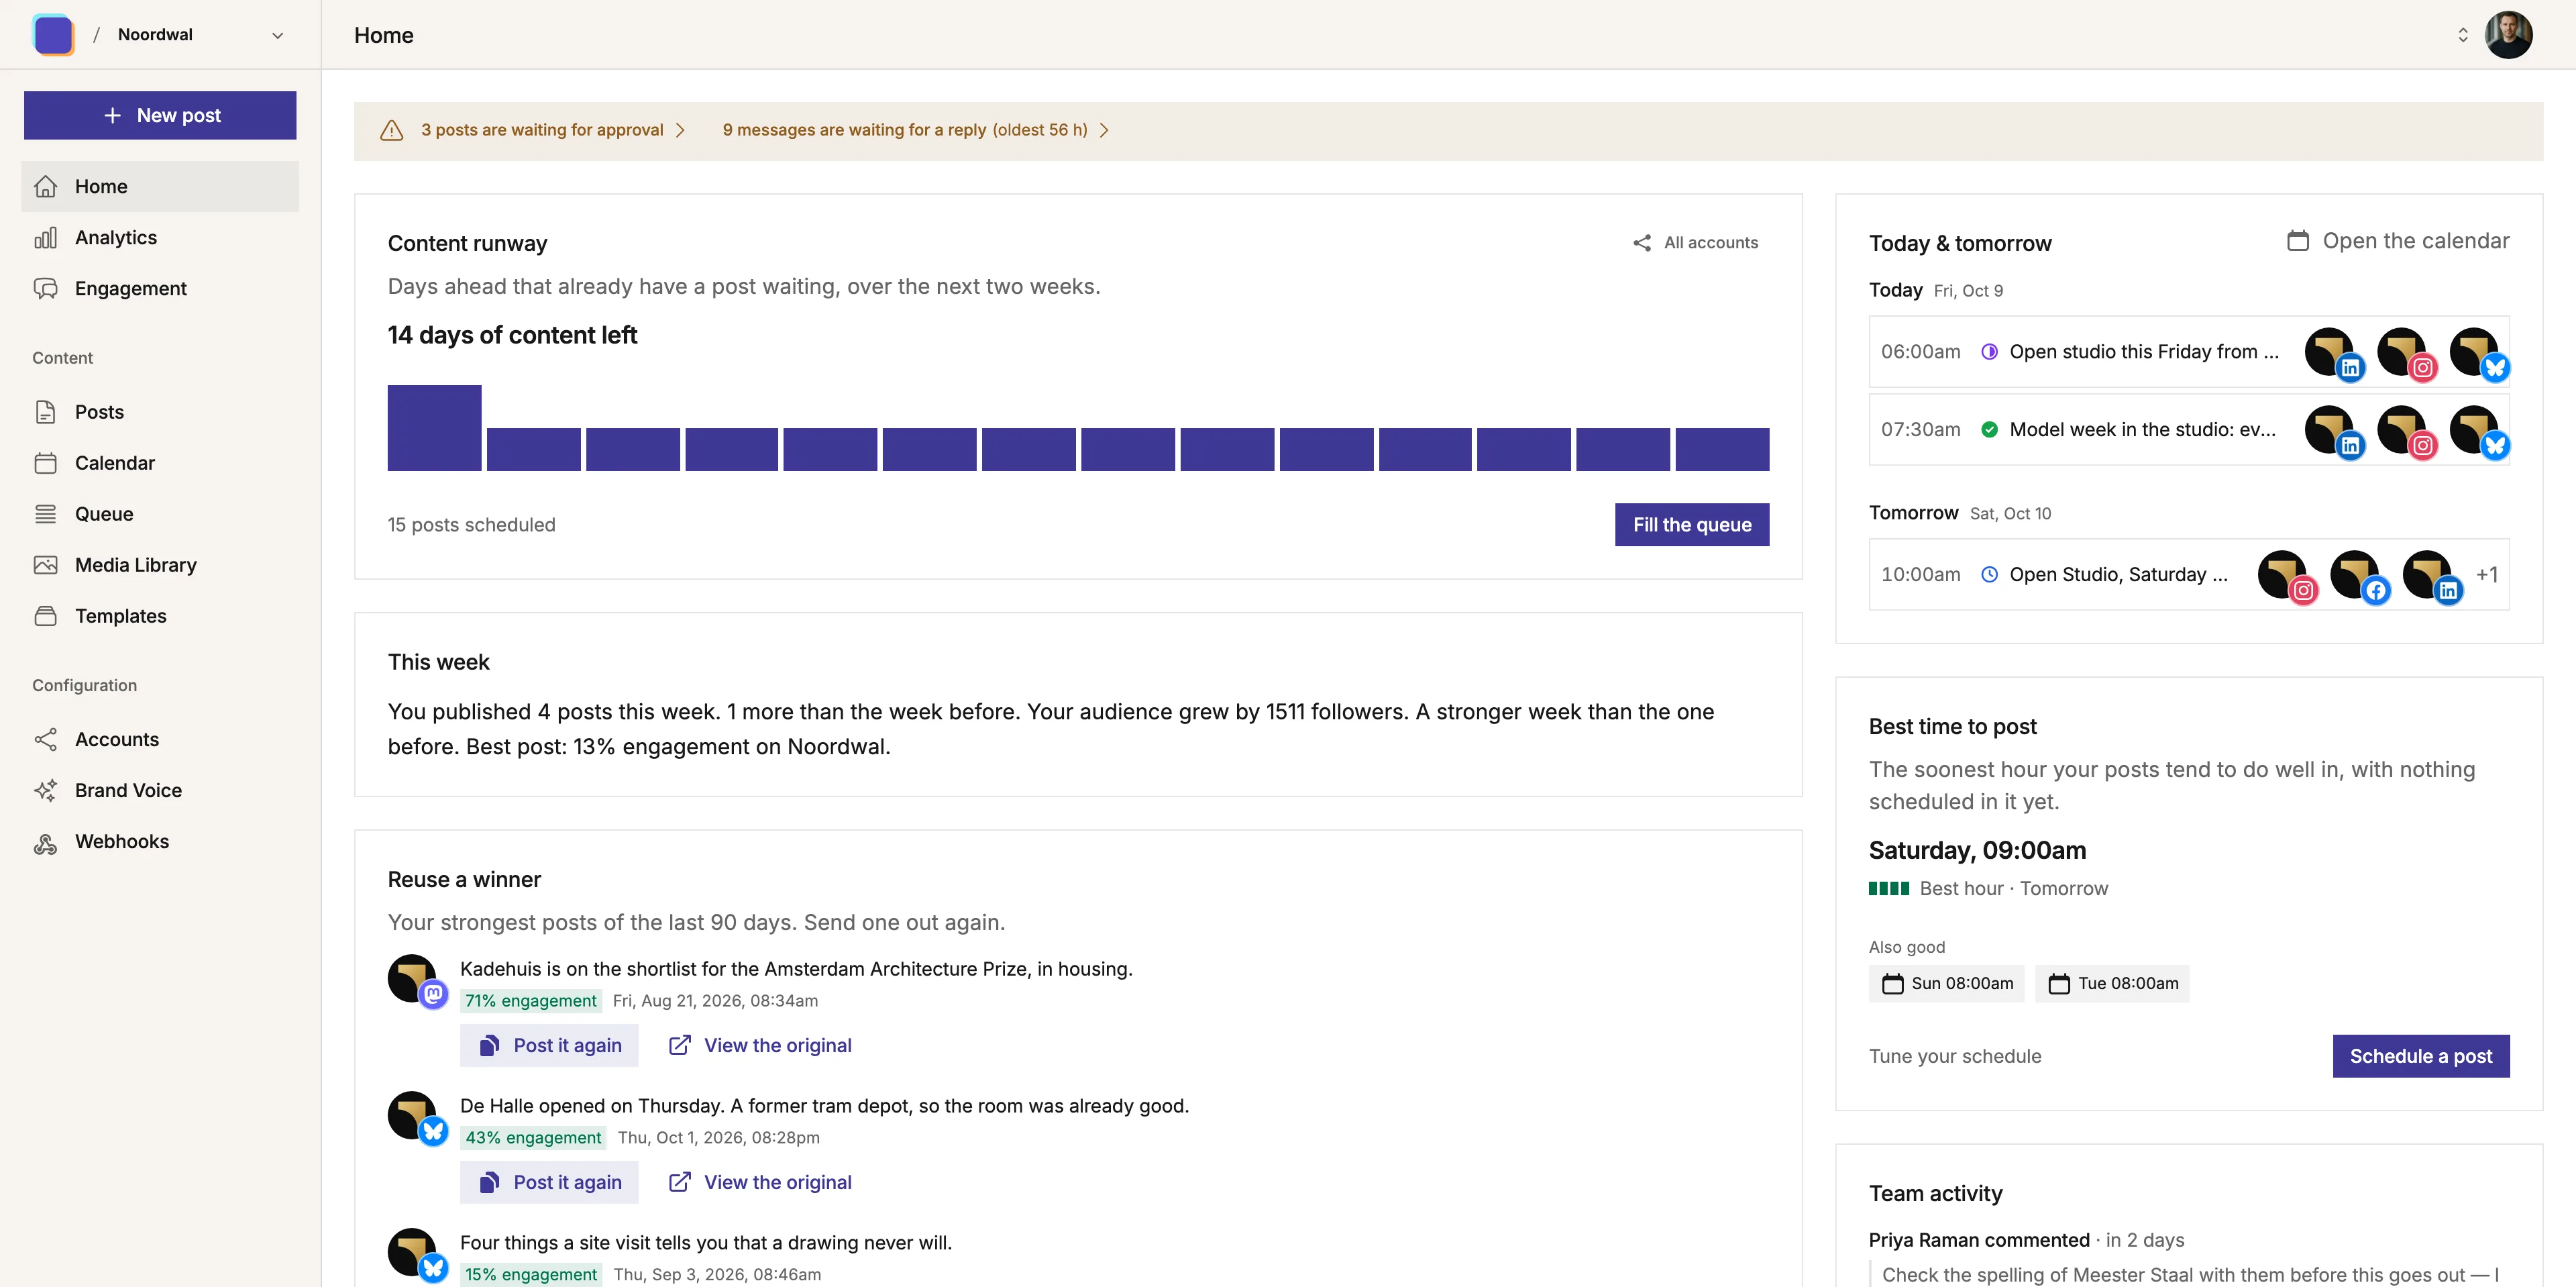The height and width of the screenshot is (1287, 2576).
Task: Select Tue 08:00am time chip
Action: click(x=2112, y=984)
